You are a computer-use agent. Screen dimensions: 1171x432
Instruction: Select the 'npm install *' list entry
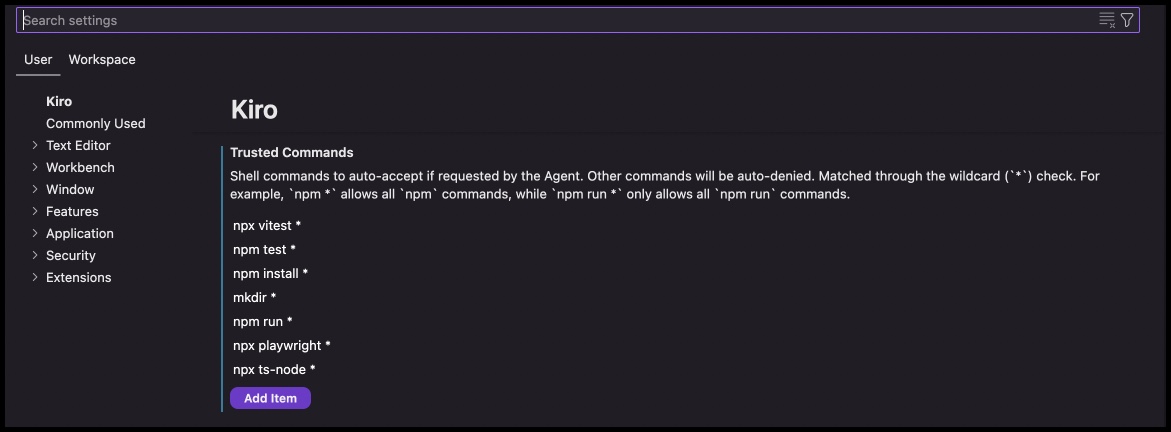[x=270, y=274]
